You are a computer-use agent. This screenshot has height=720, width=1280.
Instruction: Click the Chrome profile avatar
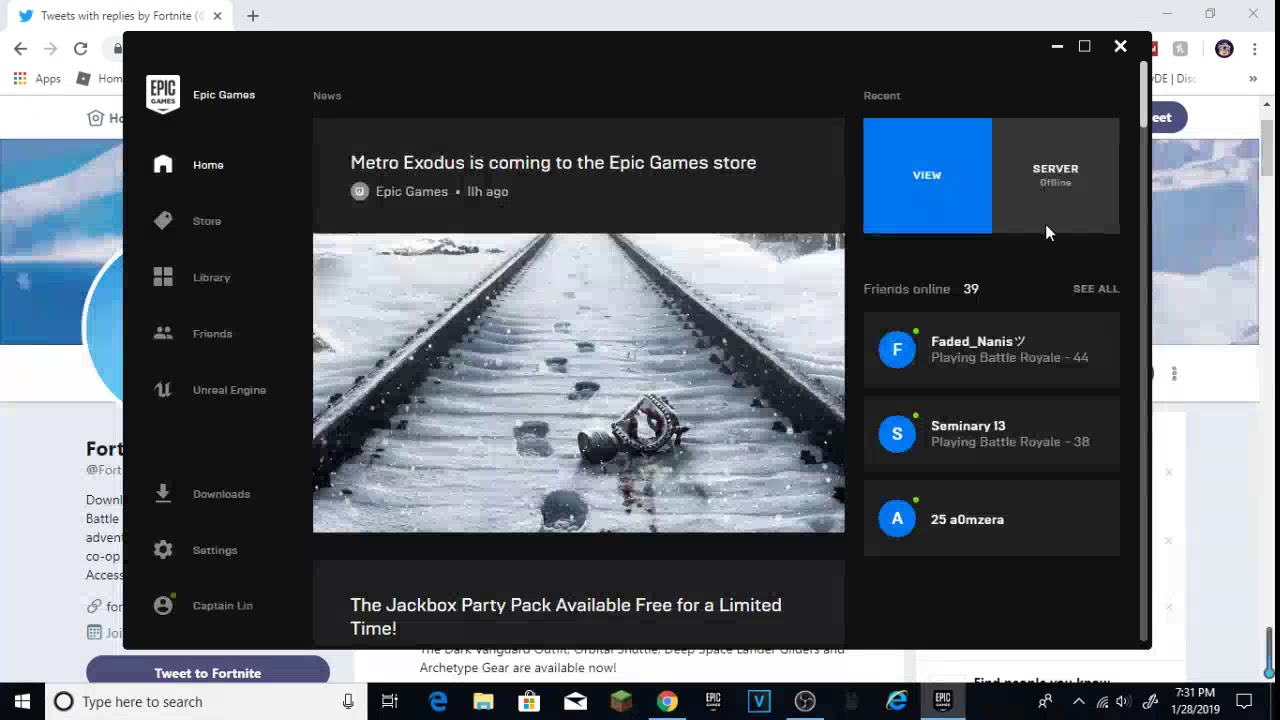(x=1224, y=49)
